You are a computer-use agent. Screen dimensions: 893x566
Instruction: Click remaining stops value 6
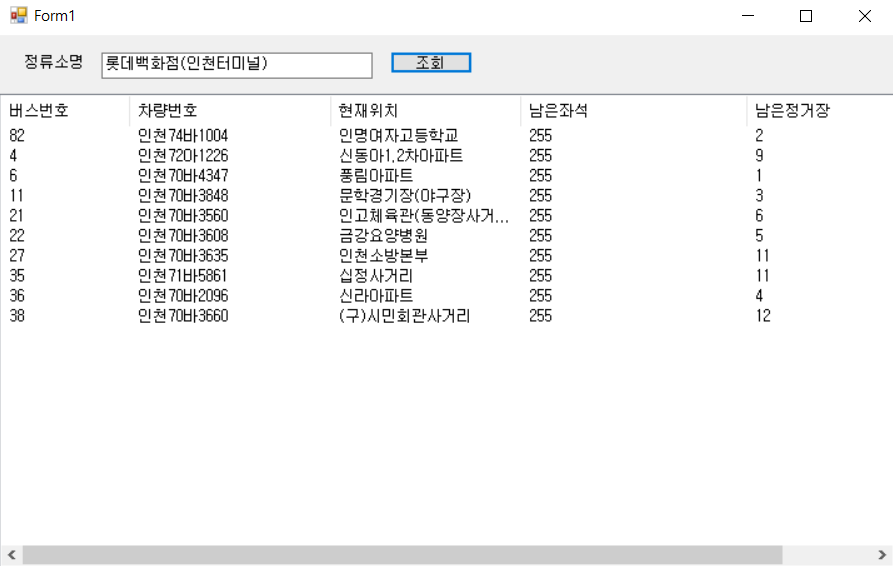coord(759,215)
